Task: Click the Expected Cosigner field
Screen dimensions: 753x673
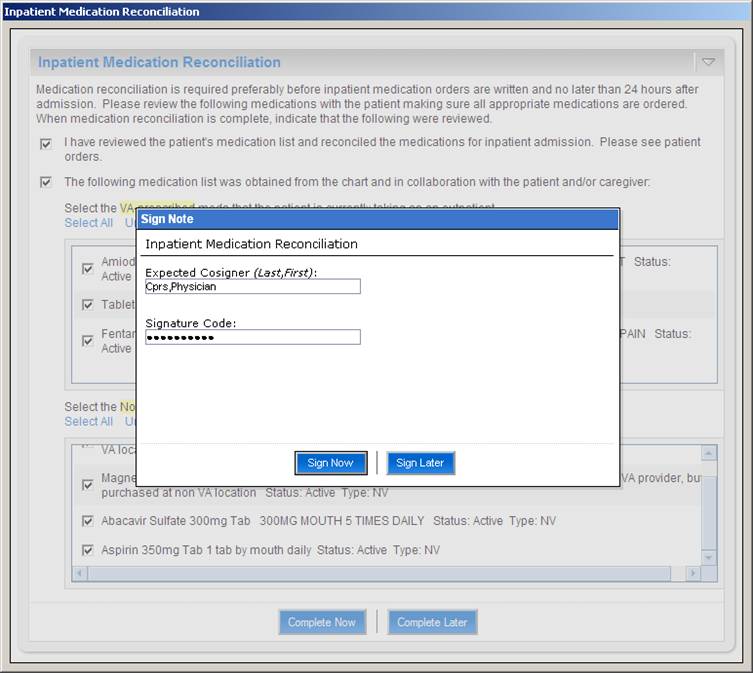Action: click(252, 287)
